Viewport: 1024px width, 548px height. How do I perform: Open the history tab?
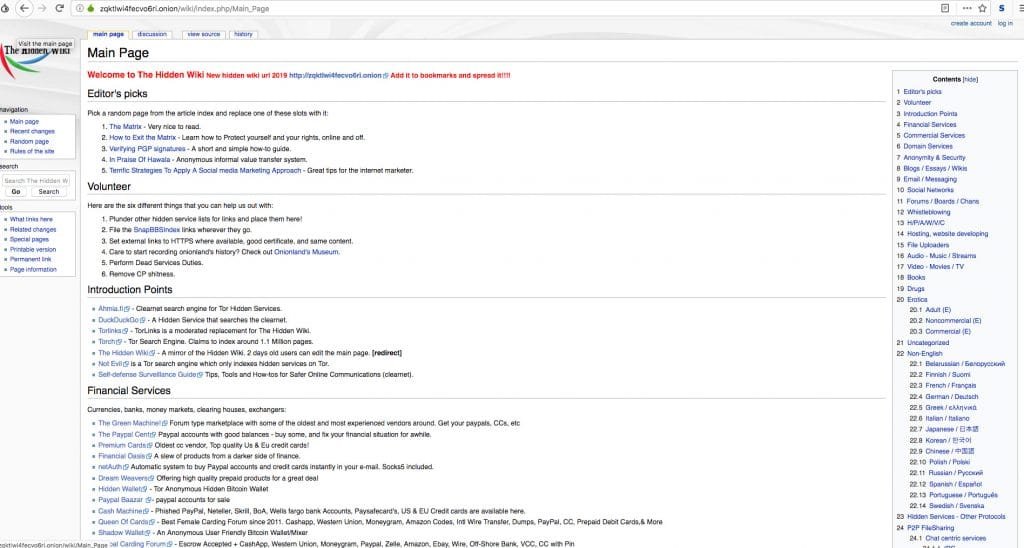click(x=243, y=34)
